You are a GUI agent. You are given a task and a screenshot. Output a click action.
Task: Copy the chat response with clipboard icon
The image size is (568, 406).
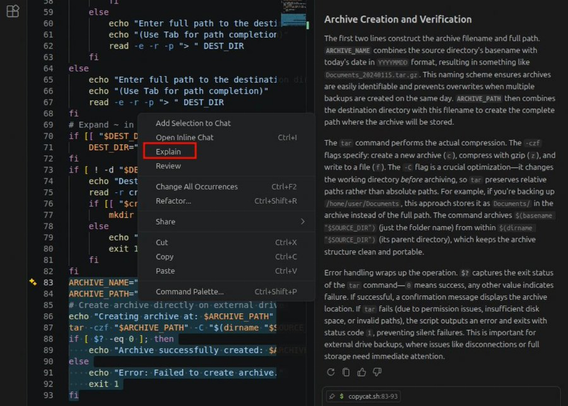pyautogui.click(x=346, y=372)
